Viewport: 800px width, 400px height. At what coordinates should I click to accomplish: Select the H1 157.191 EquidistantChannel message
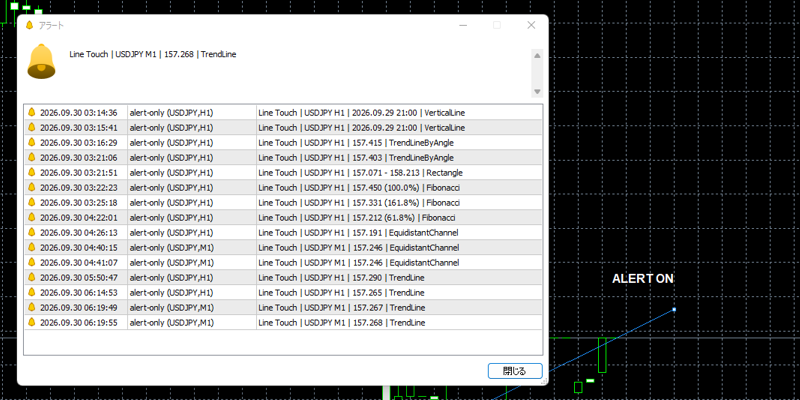358,233
